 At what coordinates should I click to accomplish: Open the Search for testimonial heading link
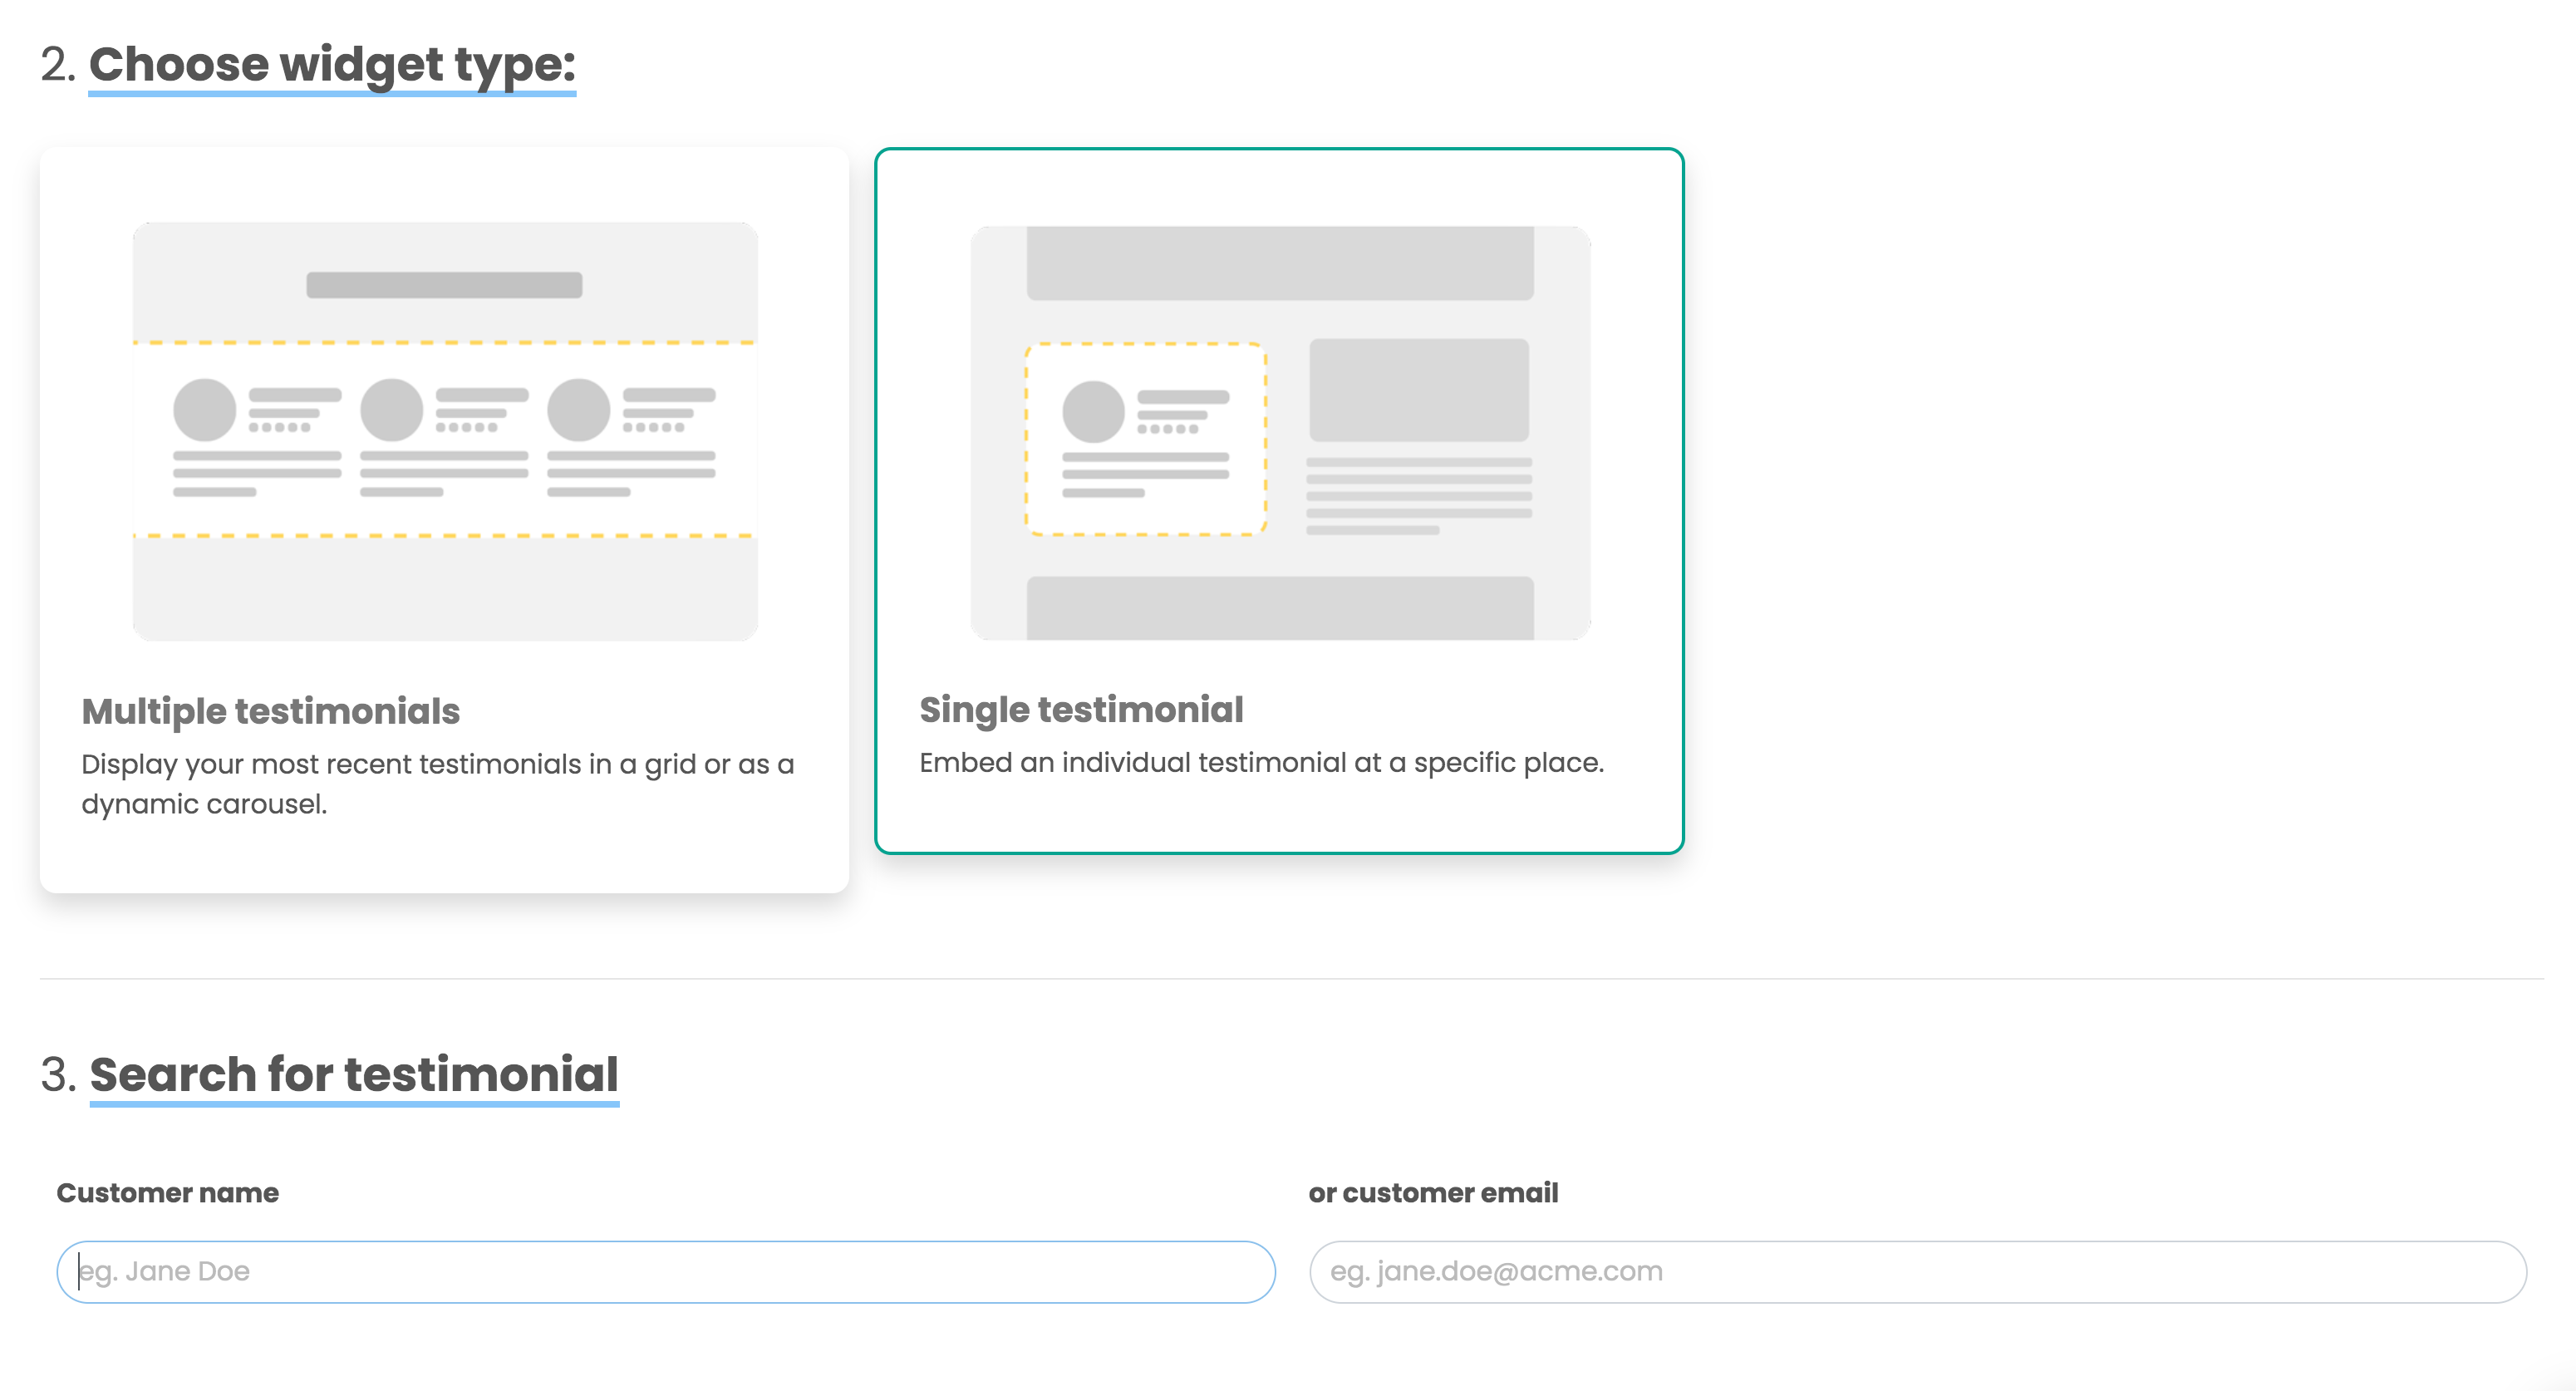click(354, 1074)
